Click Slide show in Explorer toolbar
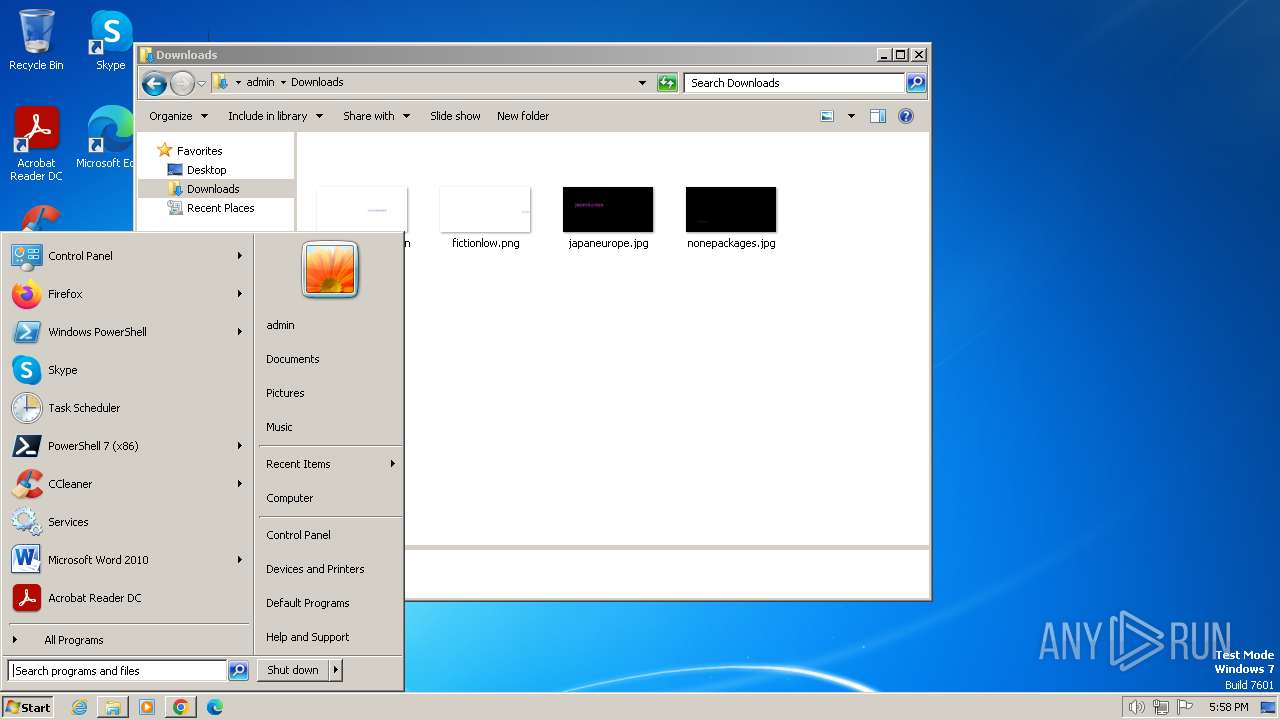Image resolution: width=1280 pixels, height=720 pixels. 455,116
